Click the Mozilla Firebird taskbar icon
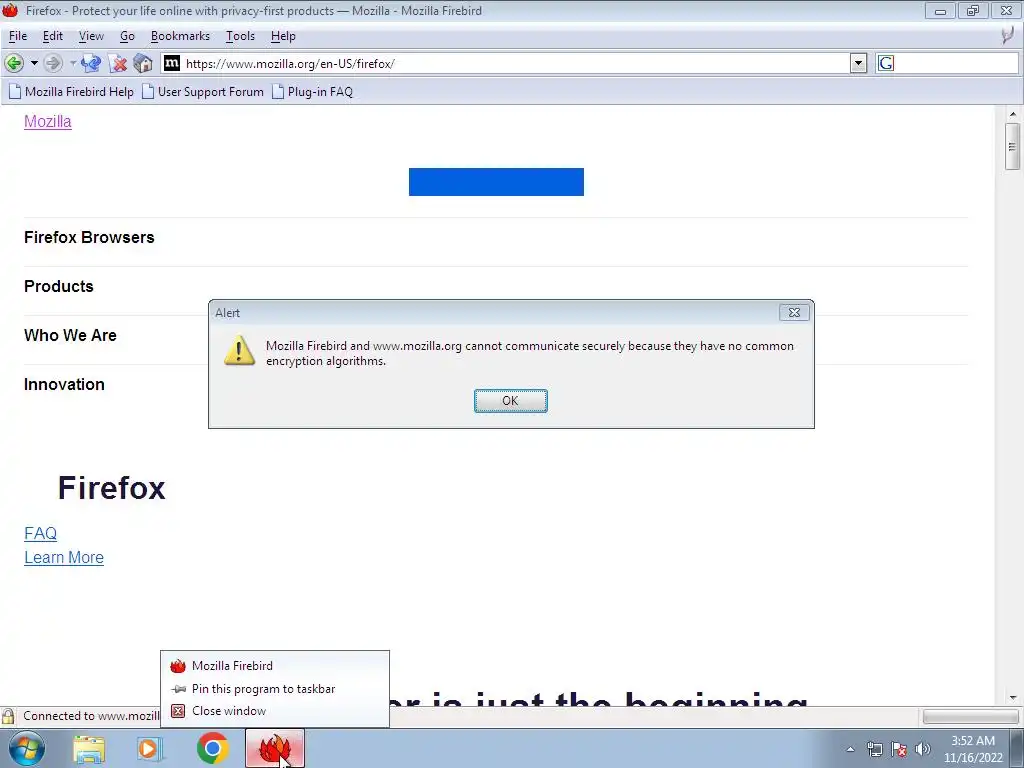Screen dimensions: 1024x768 (x=275, y=748)
